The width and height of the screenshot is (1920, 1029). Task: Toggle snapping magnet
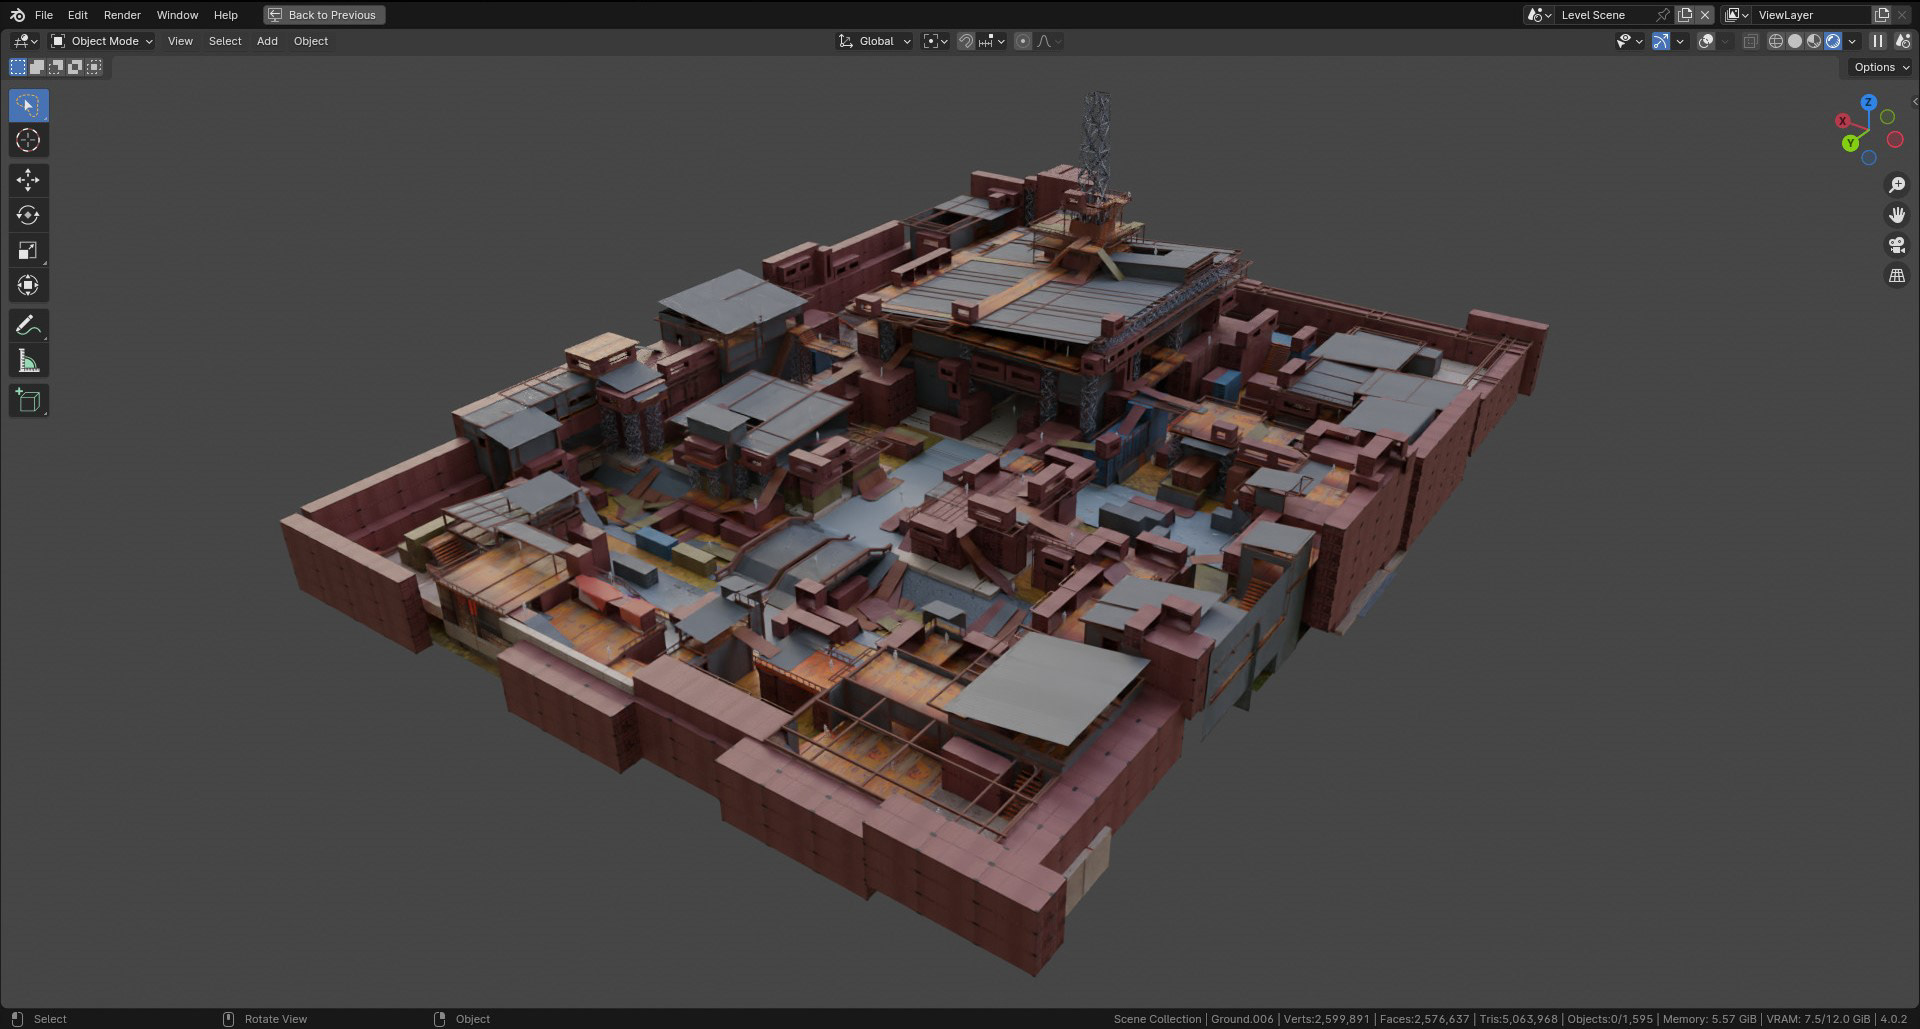pyautogui.click(x=965, y=41)
